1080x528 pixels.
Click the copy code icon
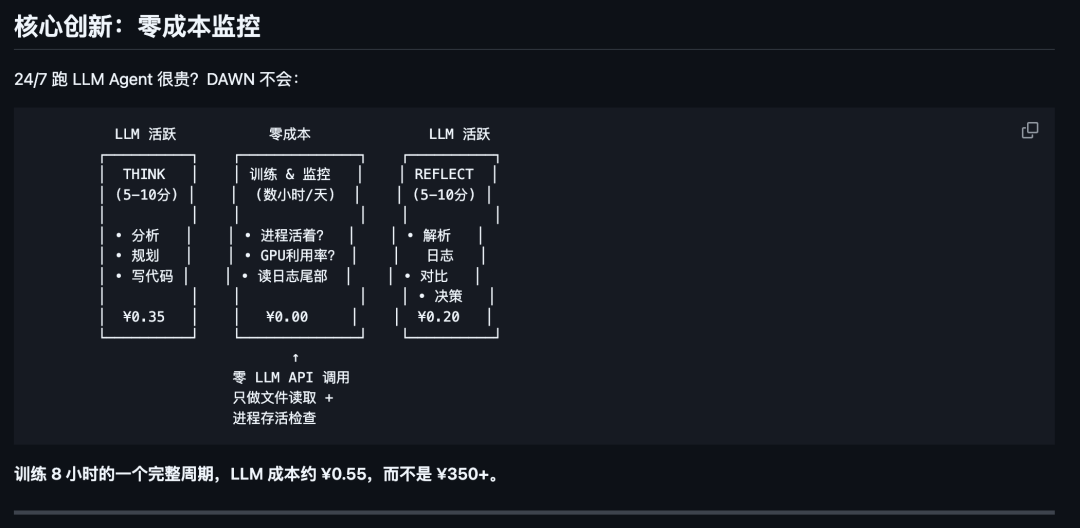(x=1029, y=131)
